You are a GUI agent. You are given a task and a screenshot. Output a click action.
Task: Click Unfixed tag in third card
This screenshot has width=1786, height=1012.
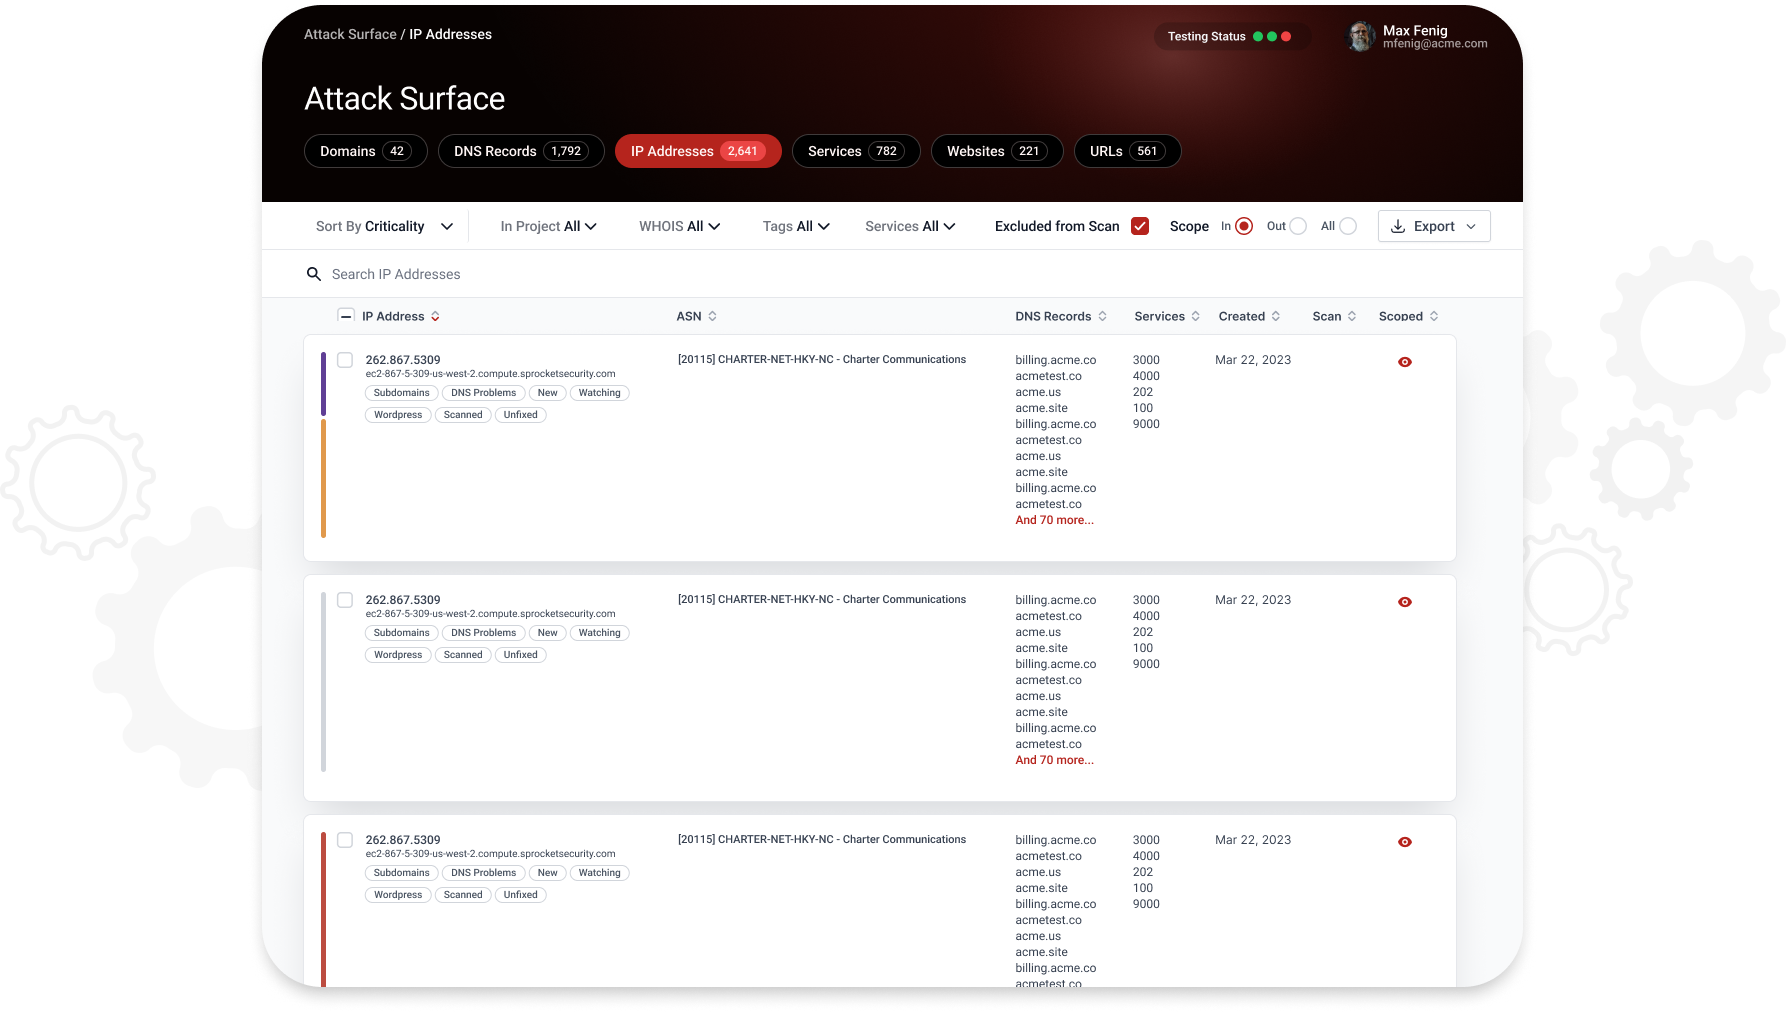[521, 895]
